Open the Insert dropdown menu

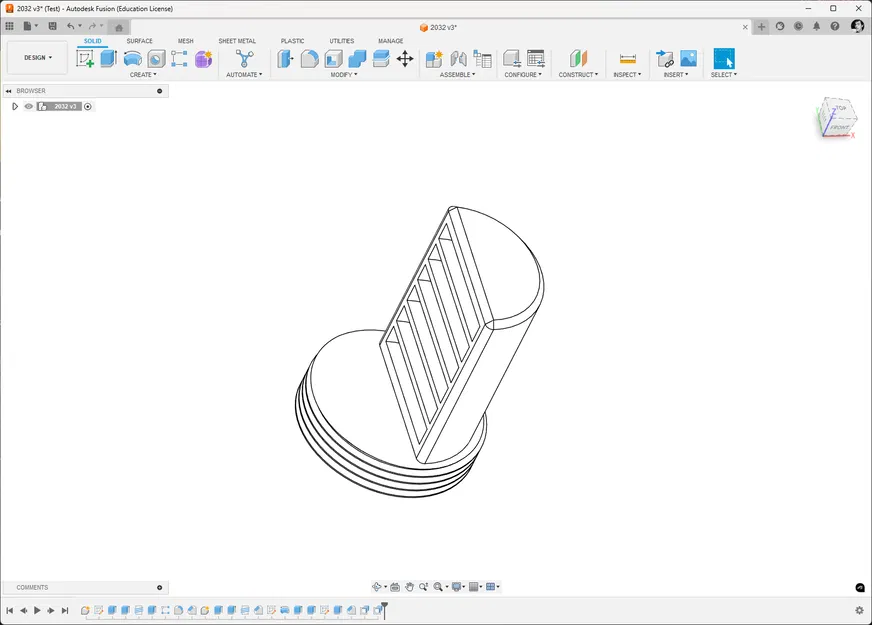pyautogui.click(x=676, y=75)
